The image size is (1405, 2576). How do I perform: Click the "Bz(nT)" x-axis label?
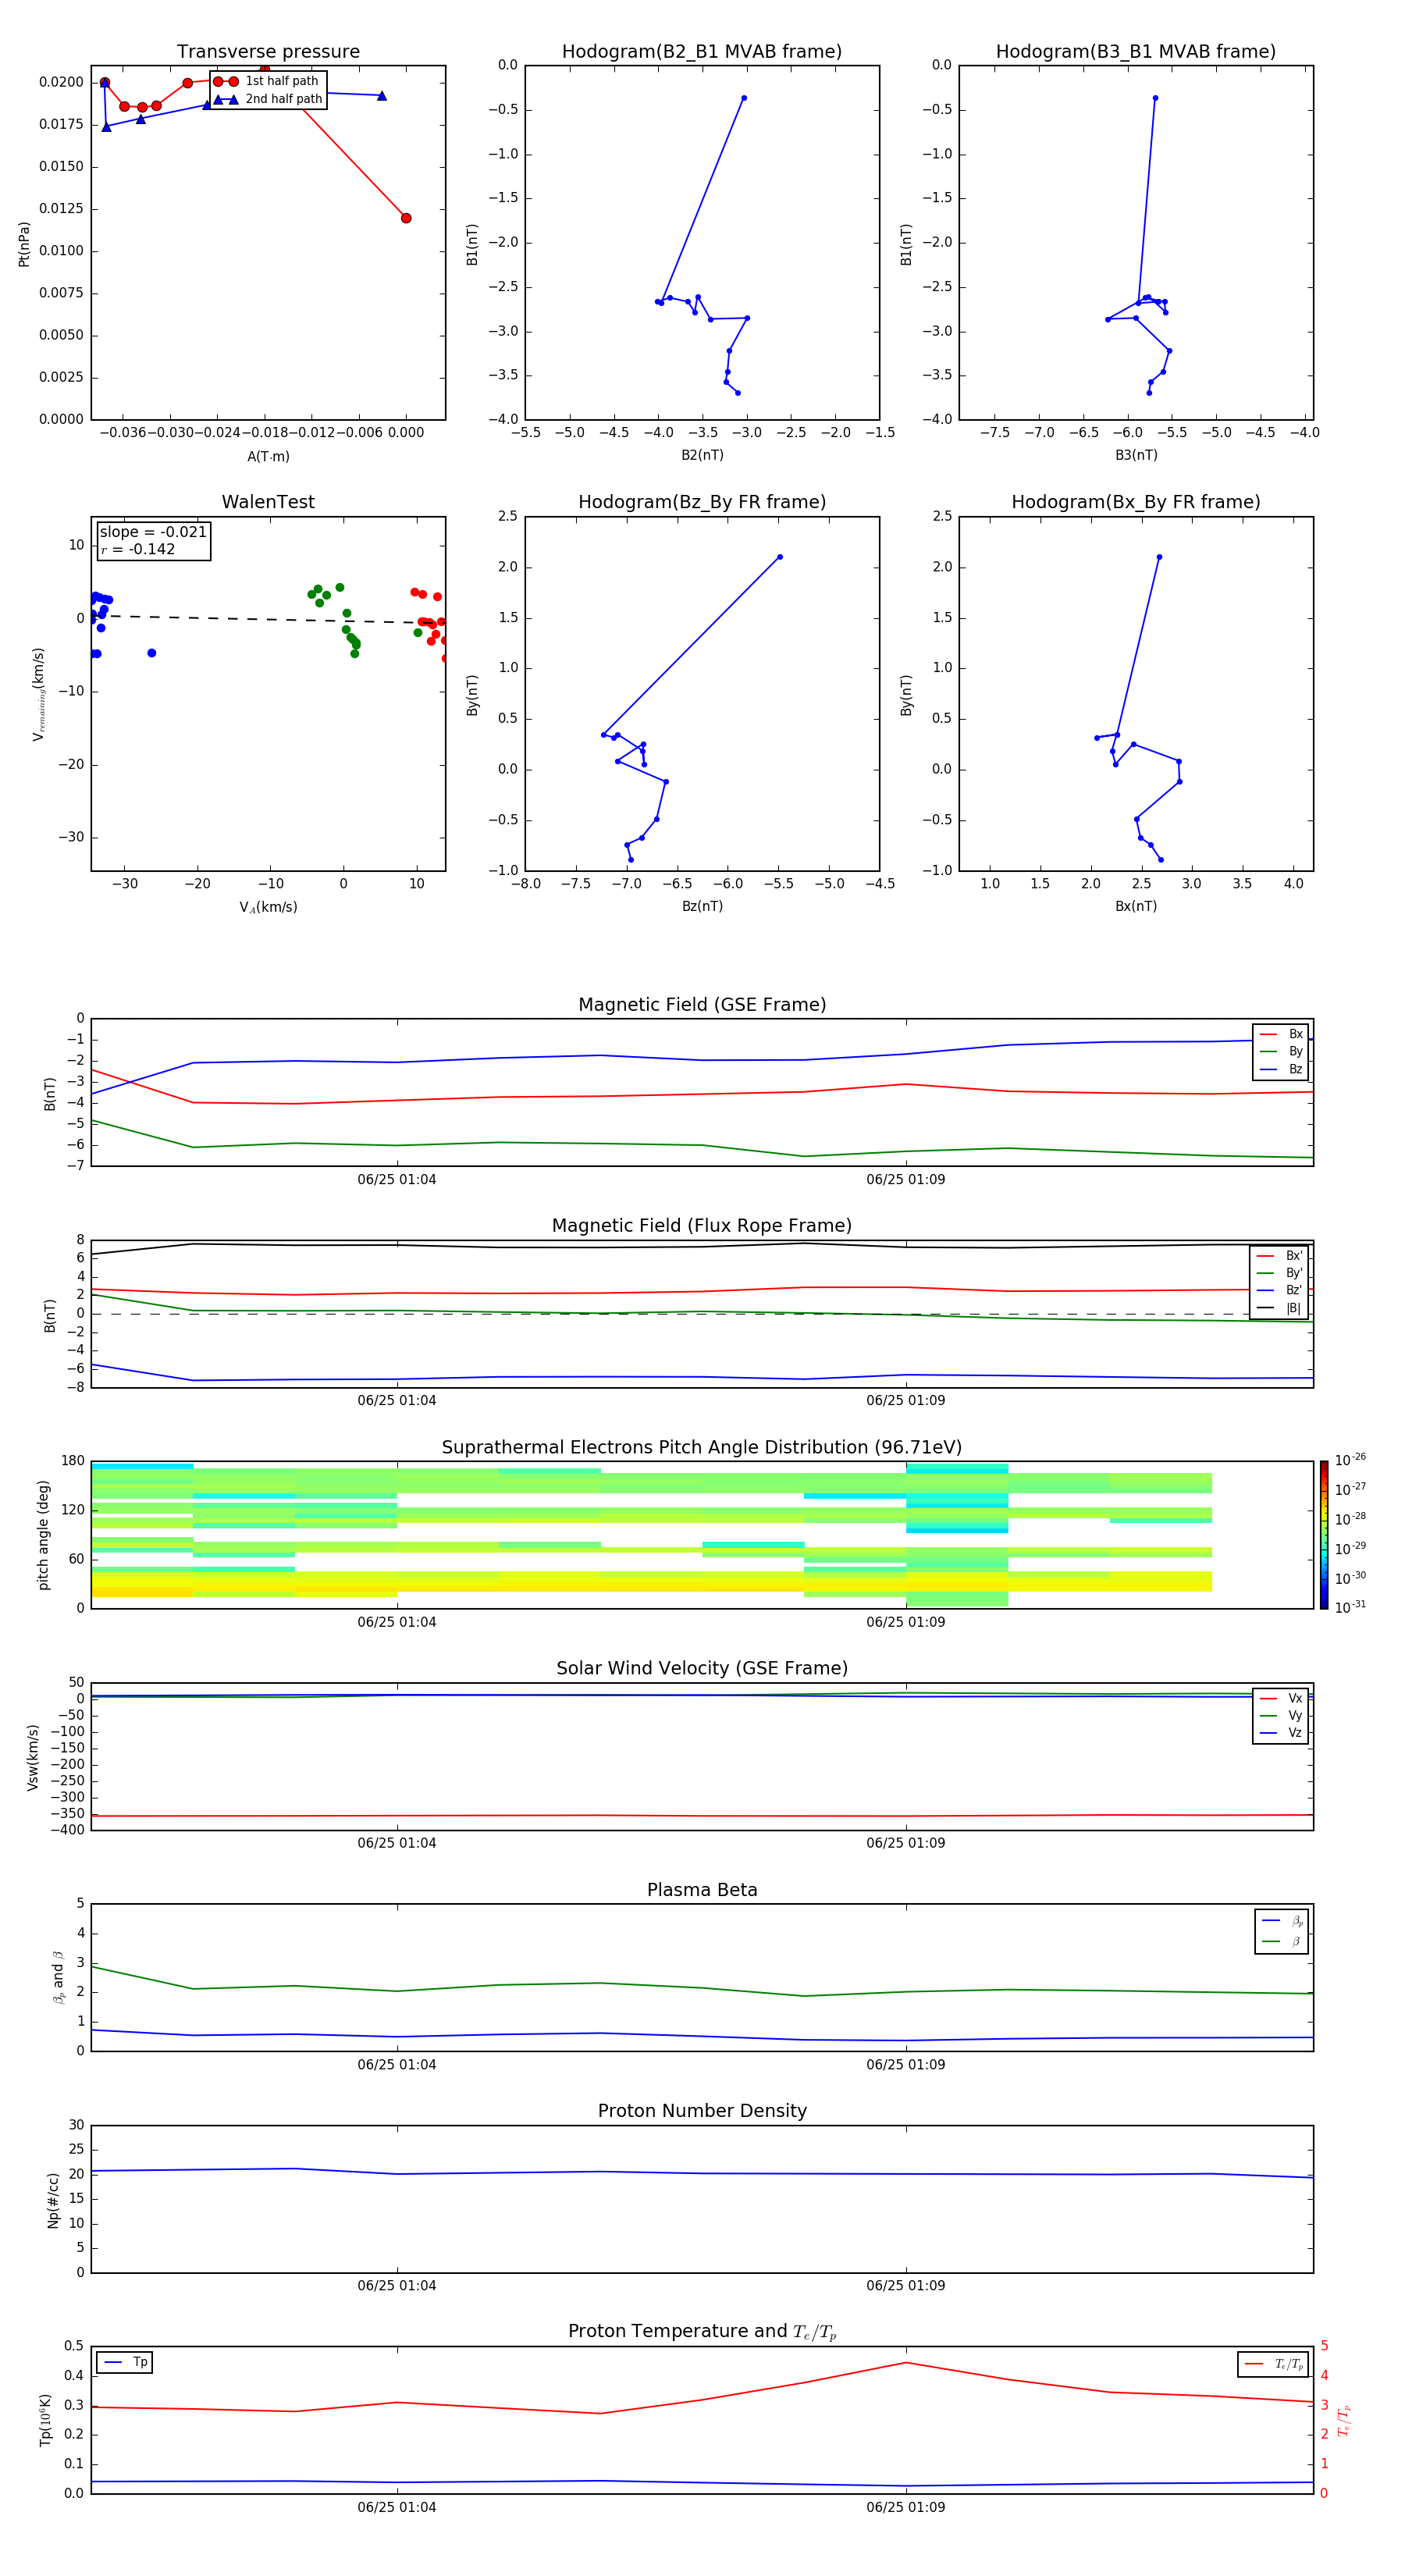(x=702, y=906)
